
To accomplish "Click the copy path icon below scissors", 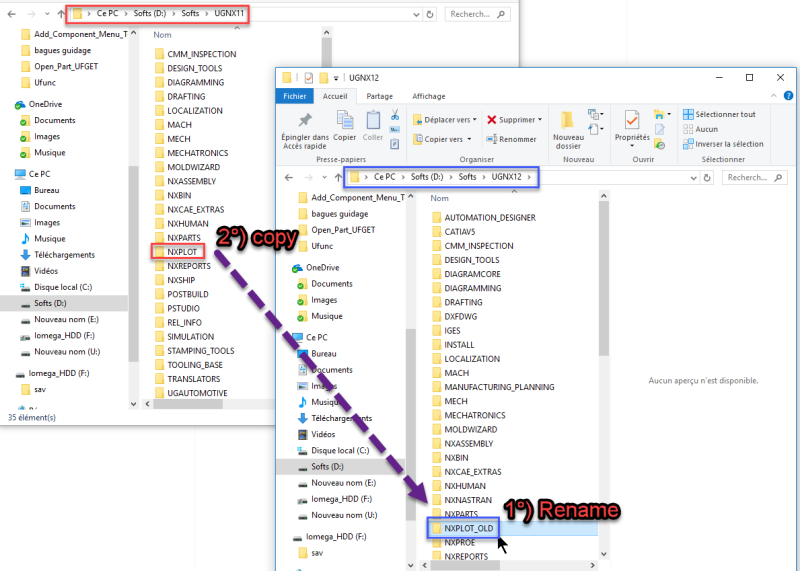I will pyautogui.click(x=394, y=130).
